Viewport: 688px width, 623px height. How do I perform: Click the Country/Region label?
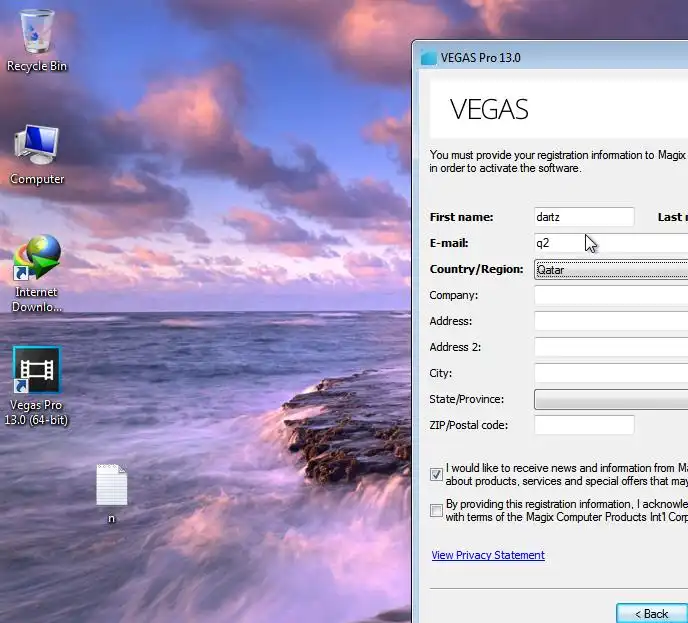point(477,269)
